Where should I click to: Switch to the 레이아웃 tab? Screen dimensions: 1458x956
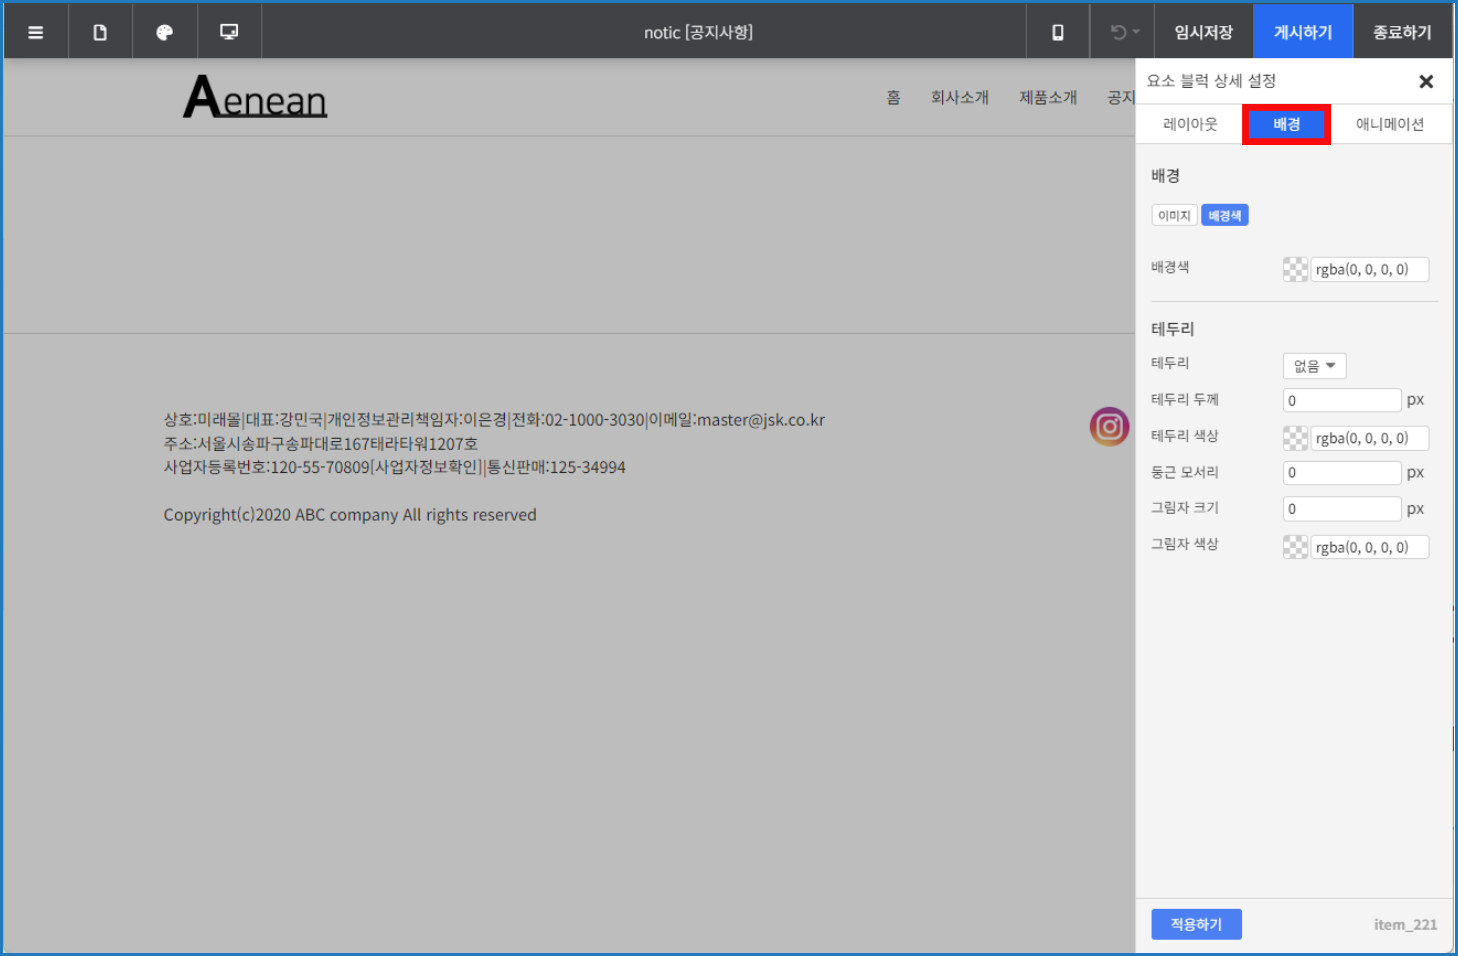(1190, 124)
